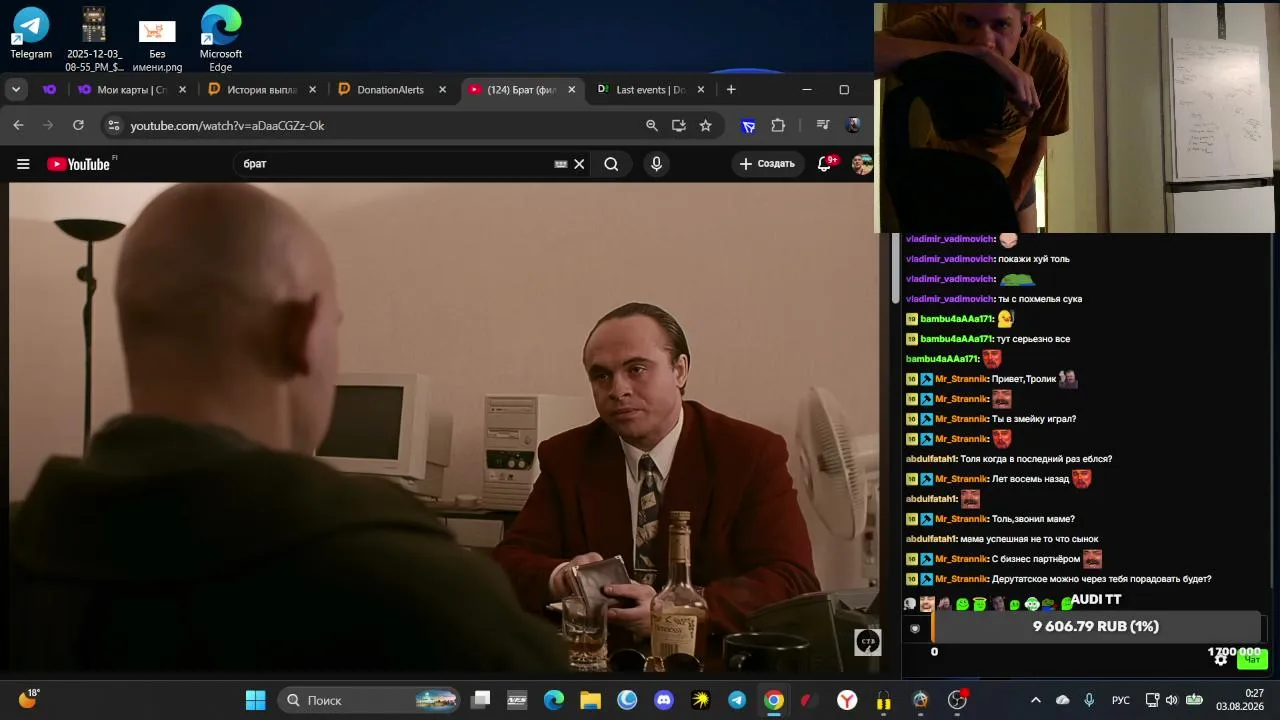Click abdulfatah1 name in 'Толя когда' message

[x=931, y=459]
